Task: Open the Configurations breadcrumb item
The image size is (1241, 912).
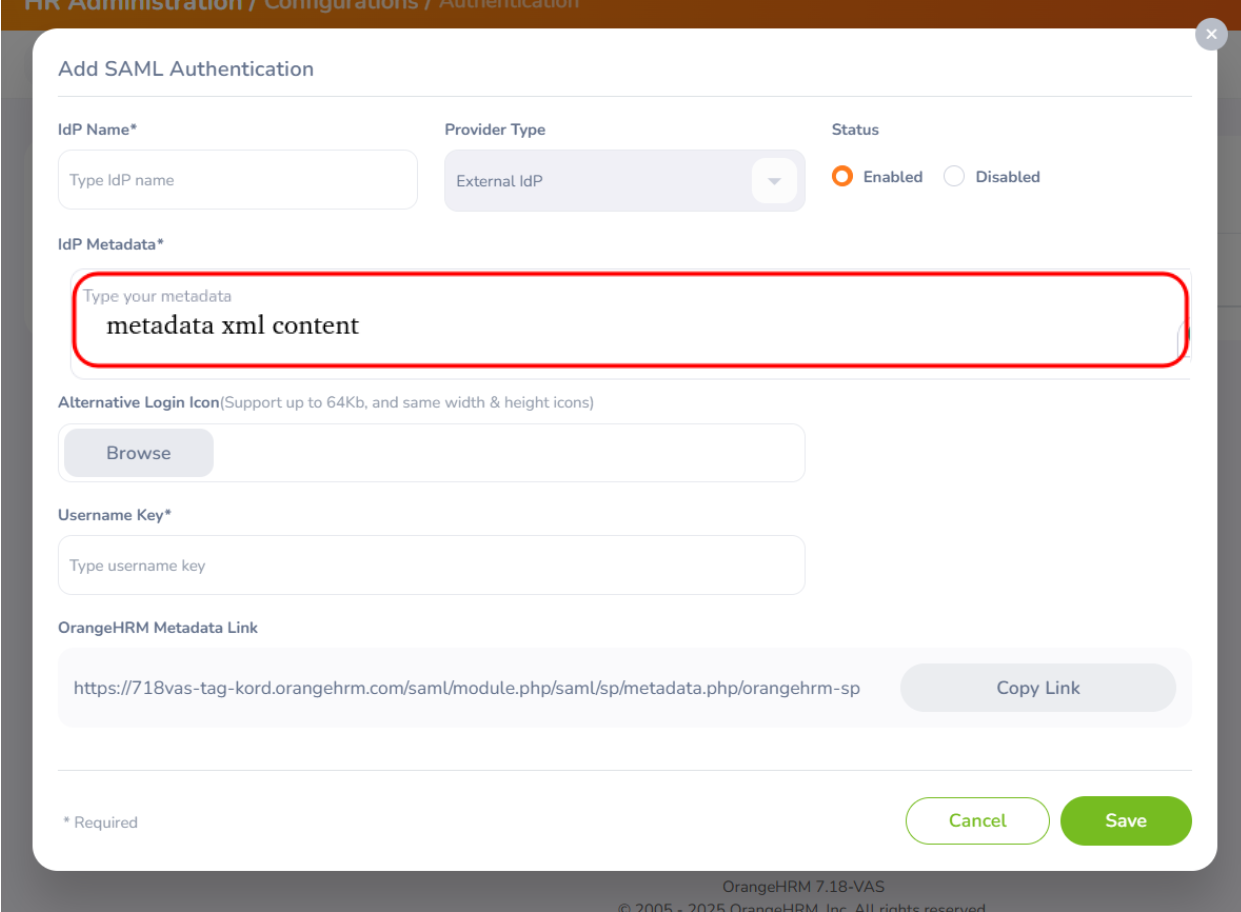Action: tap(341, 5)
